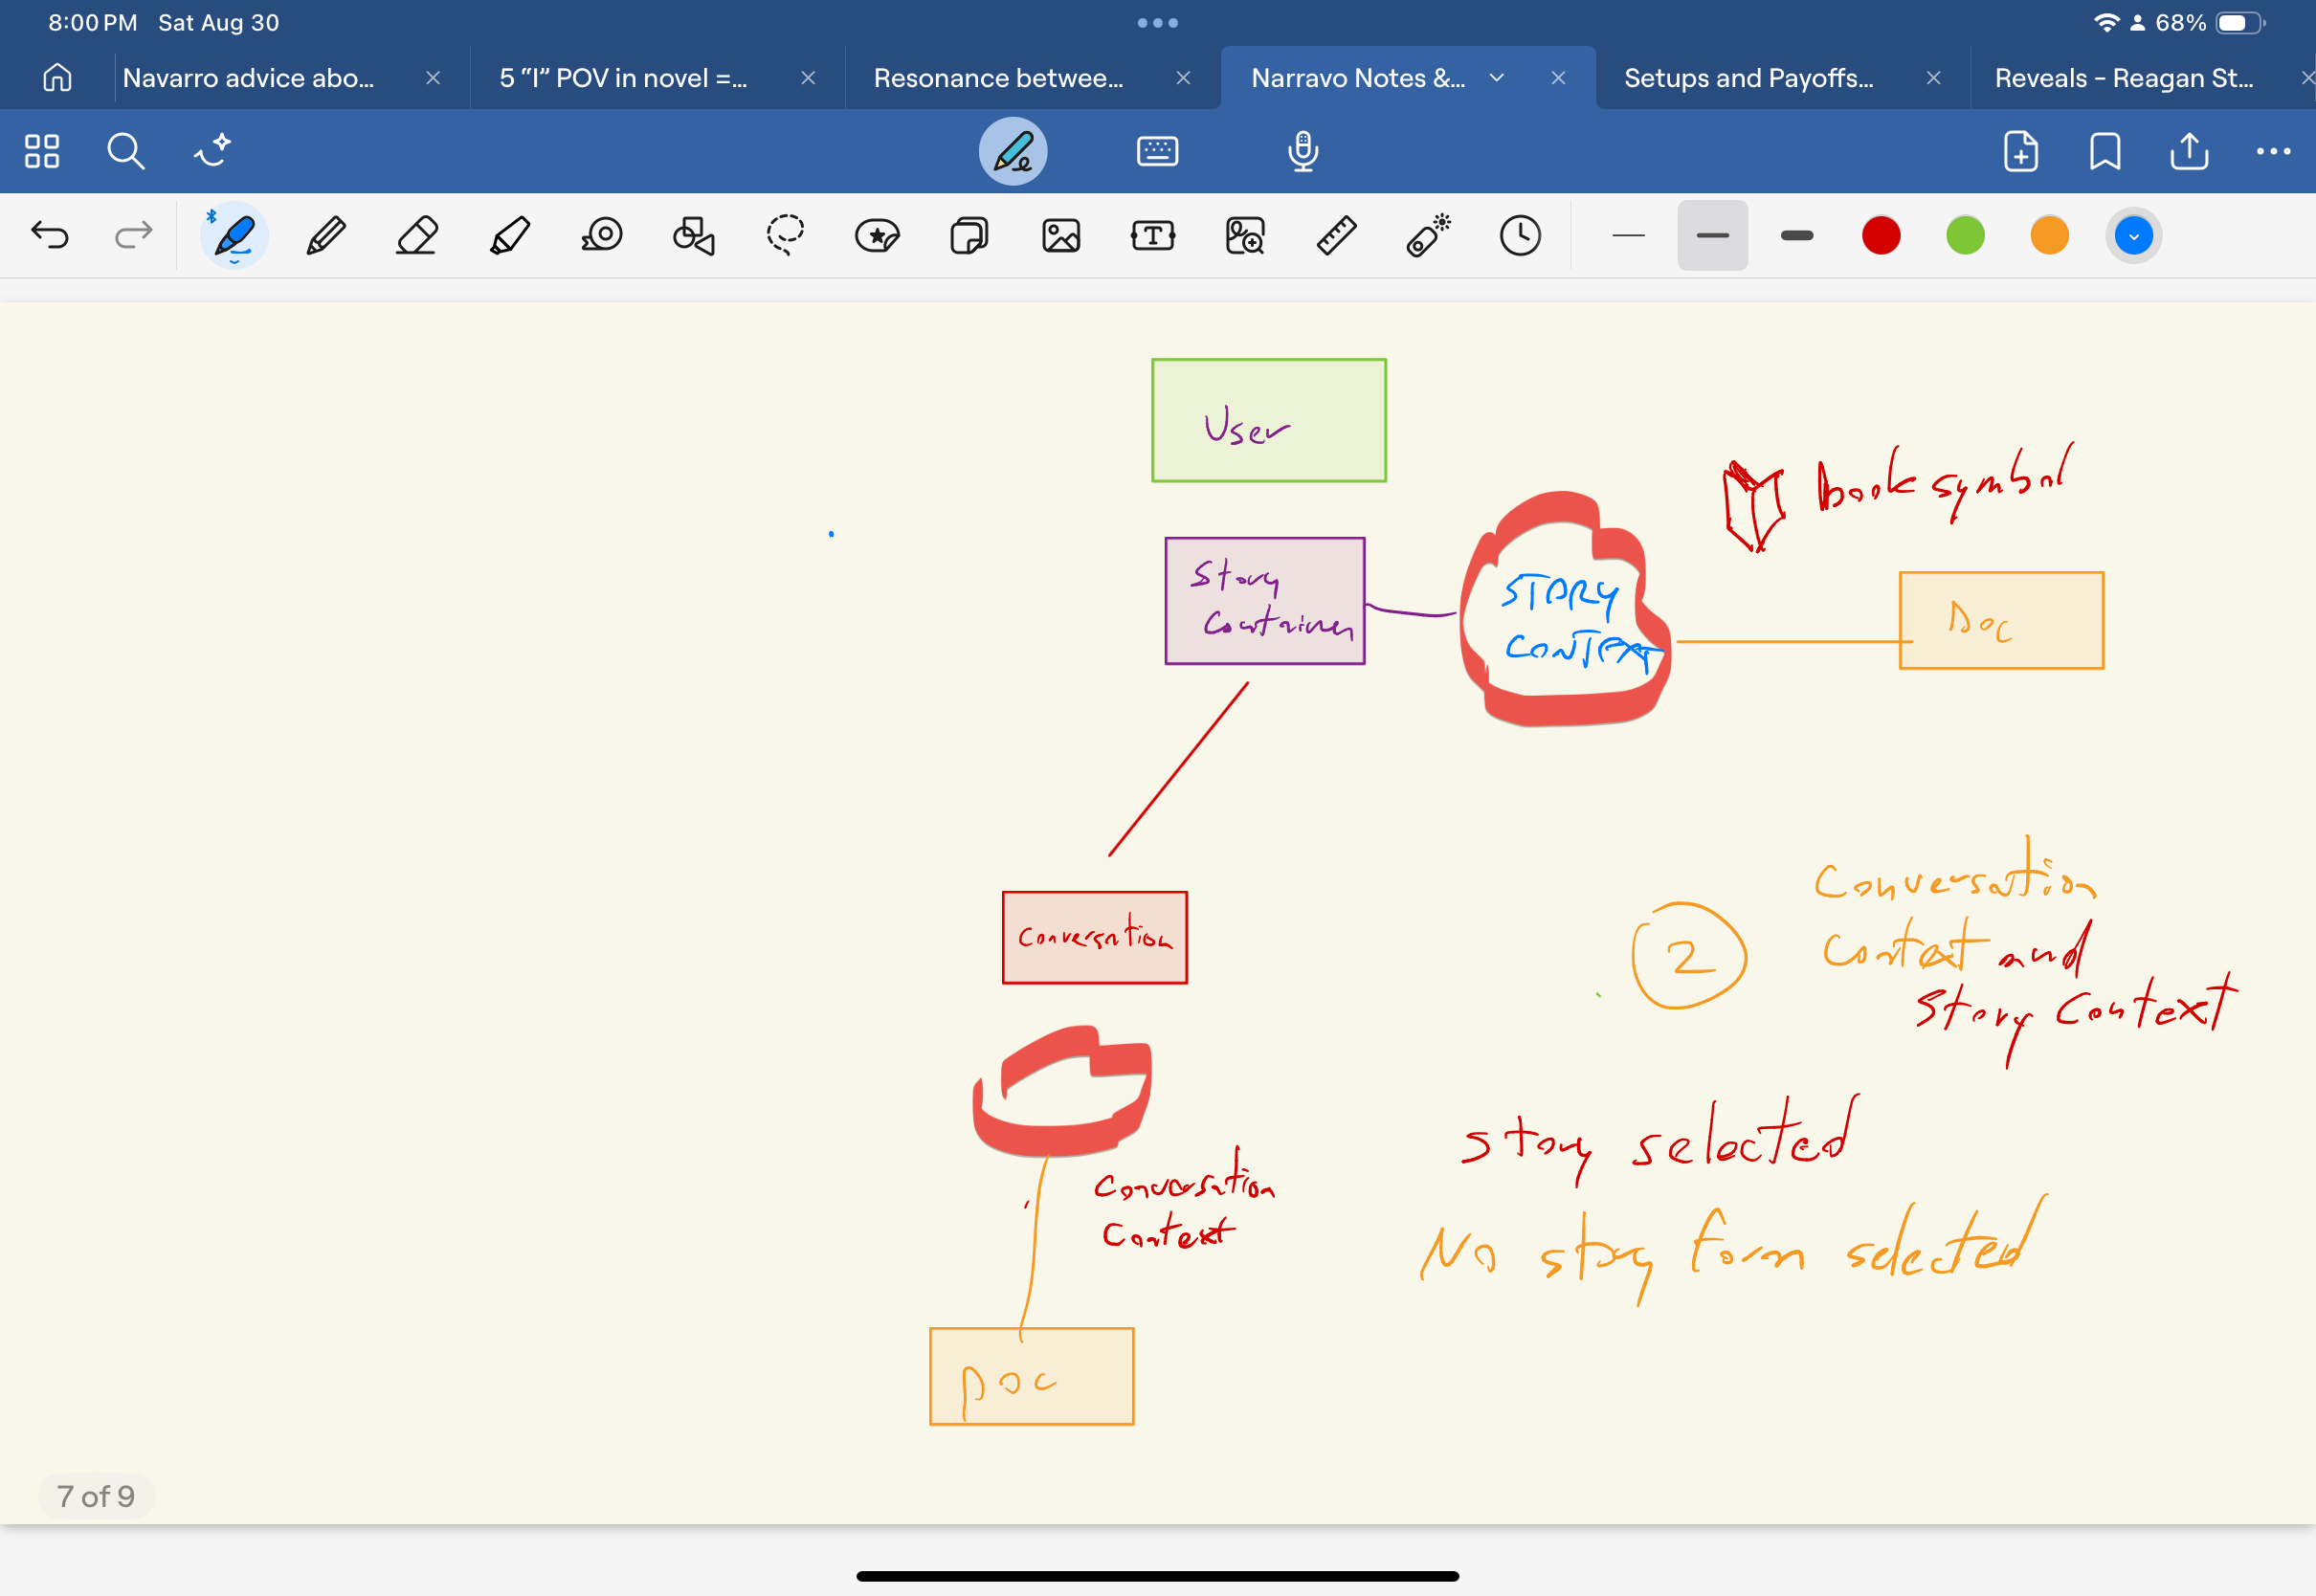Screen dimensions: 2316x1596
Task: Select the Tape tool
Action: tap(601, 236)
